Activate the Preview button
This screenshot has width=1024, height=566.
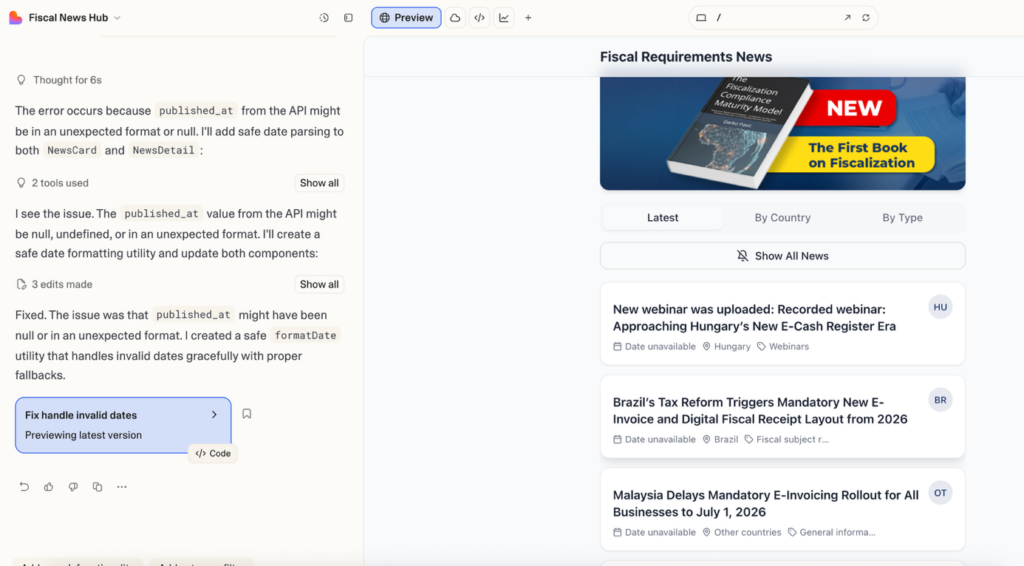point(406,18)
